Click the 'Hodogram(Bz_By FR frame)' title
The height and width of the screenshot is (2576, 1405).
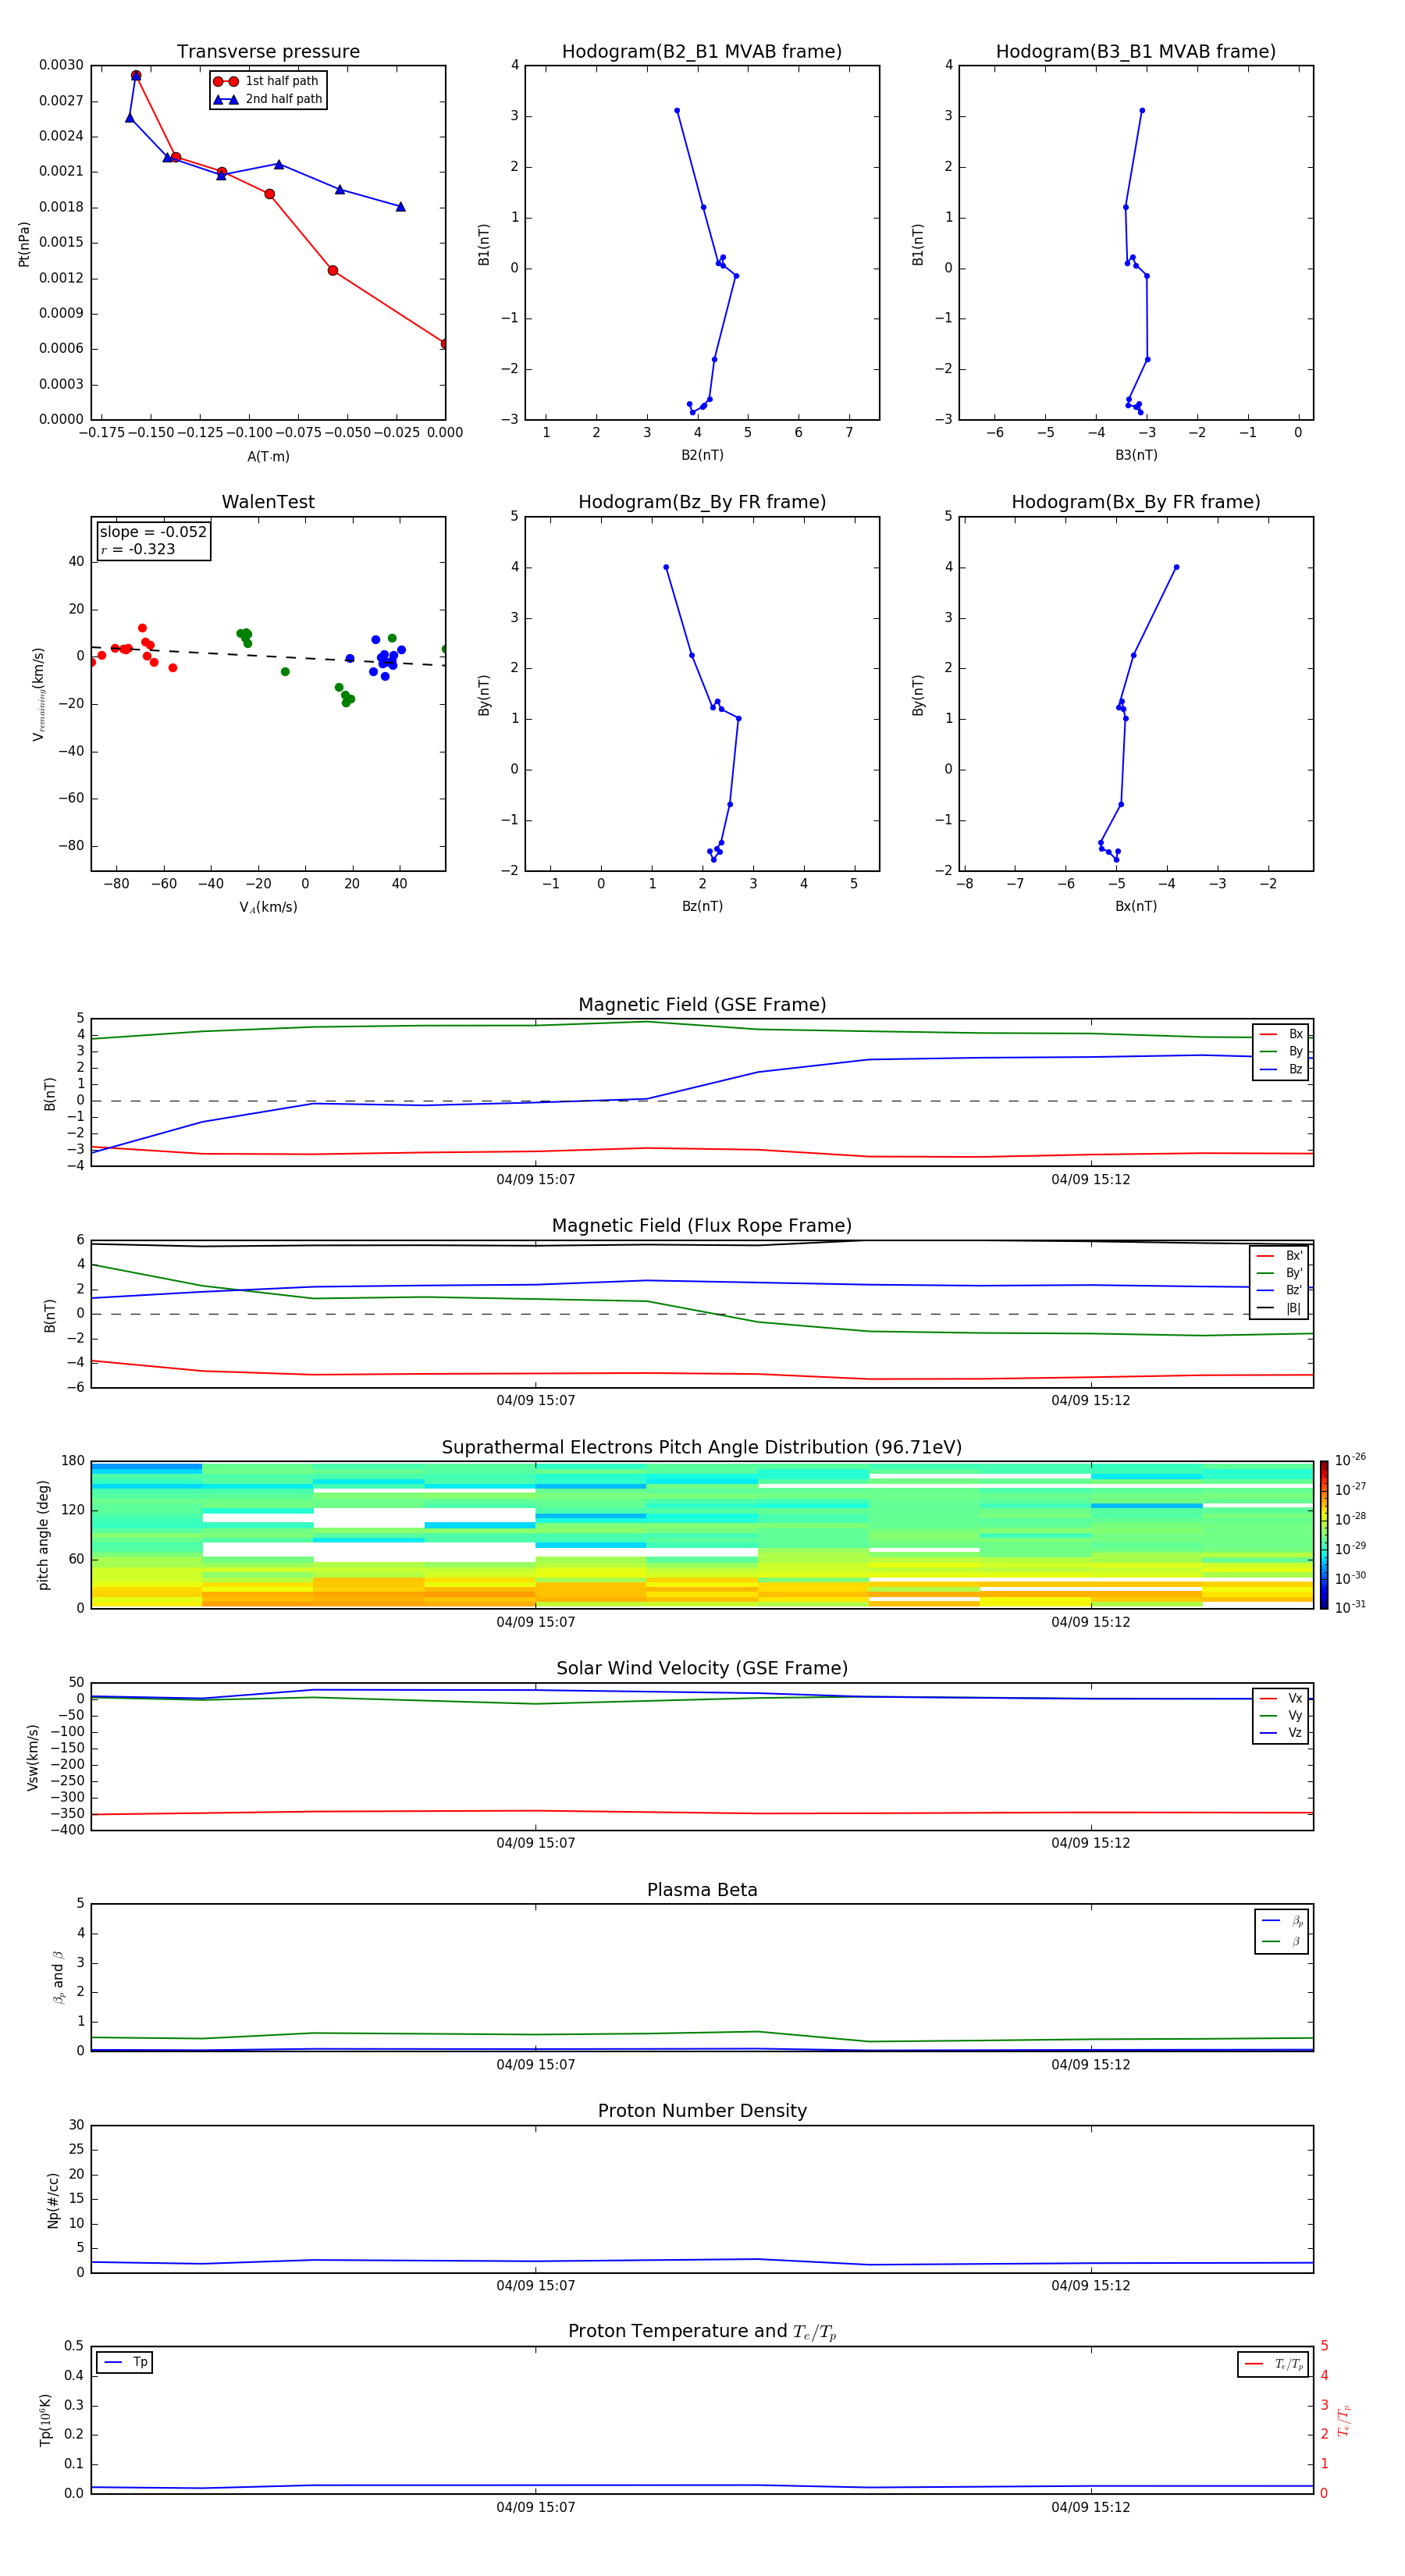click(702, 502)
